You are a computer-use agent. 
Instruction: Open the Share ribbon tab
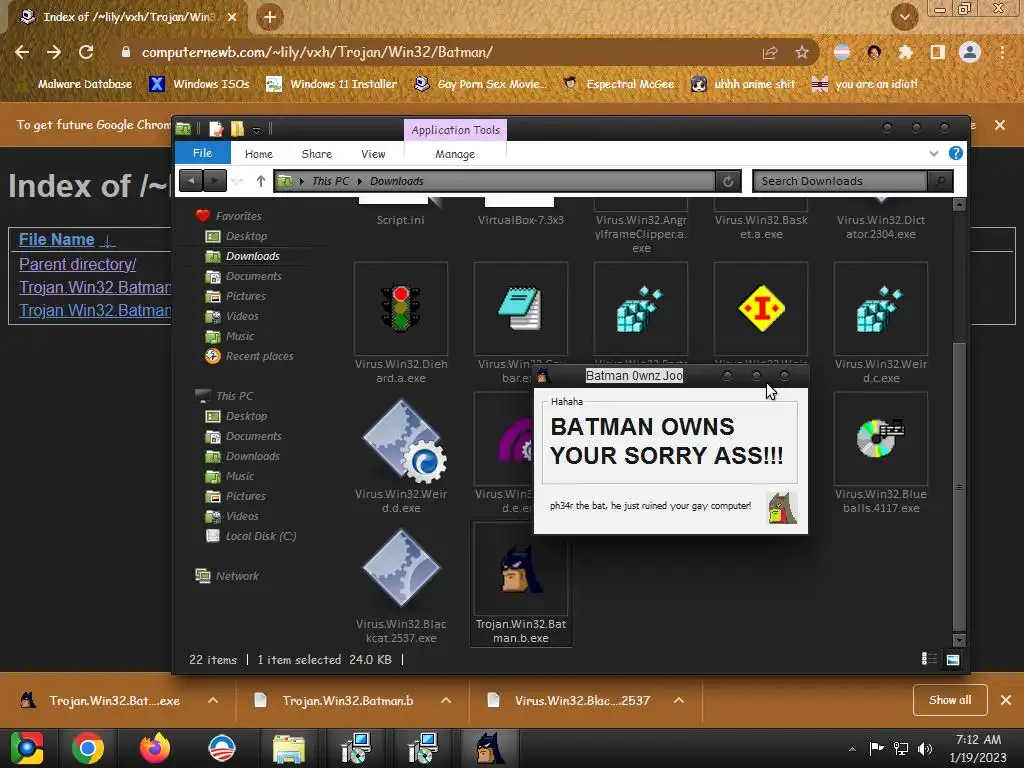click(317, 154)
